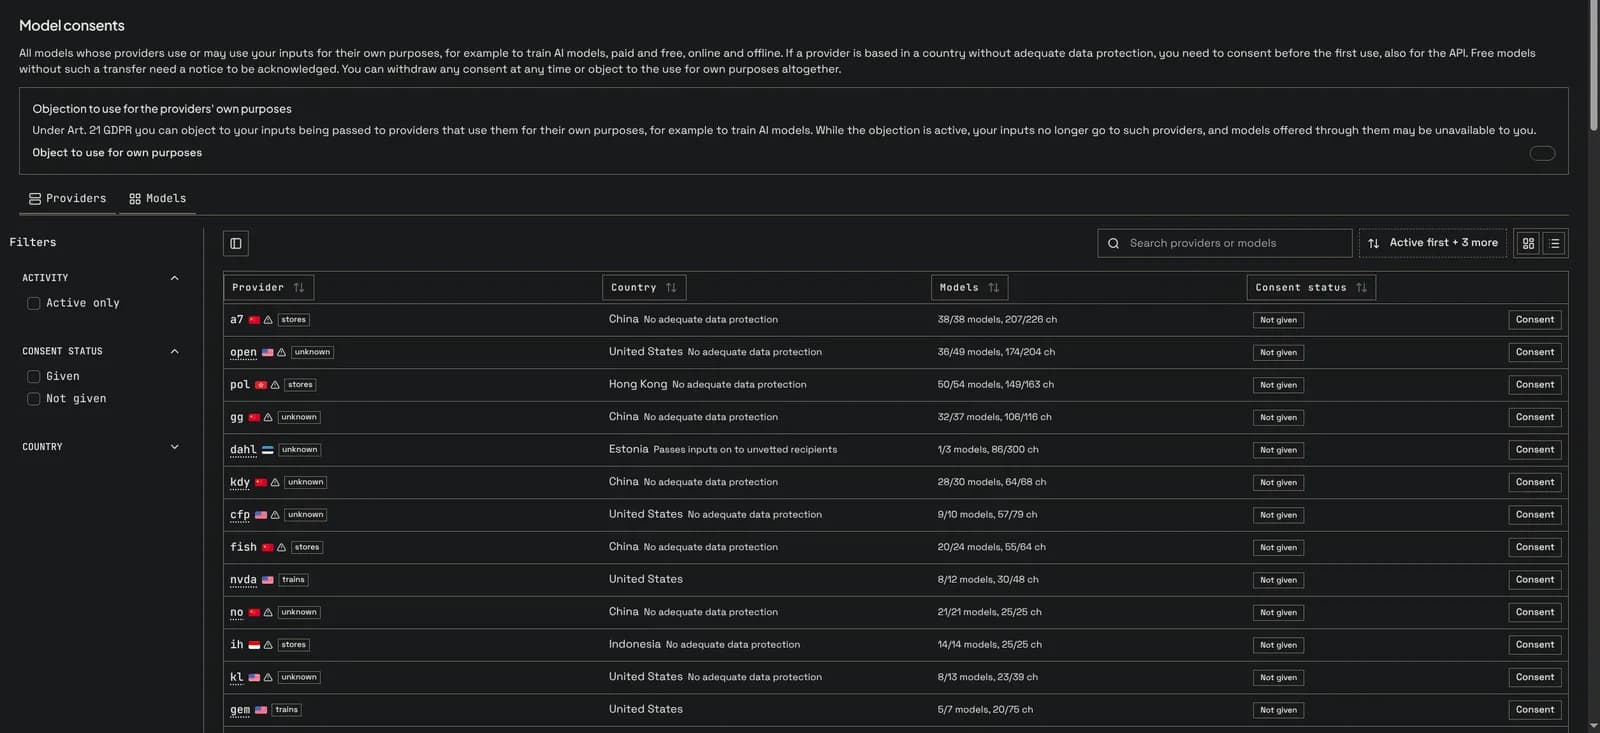Click the Indonesia flag on row ih

tap(254, 645)
